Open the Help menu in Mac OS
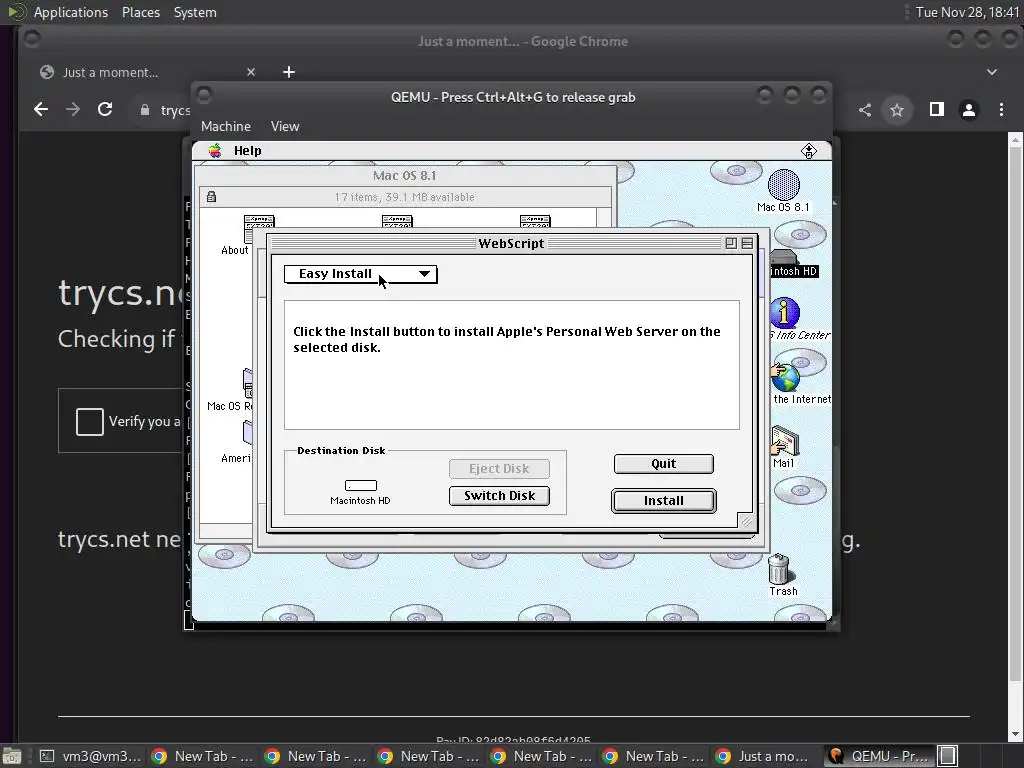The width and height of the screenshot is (1024, 768). 248,151
